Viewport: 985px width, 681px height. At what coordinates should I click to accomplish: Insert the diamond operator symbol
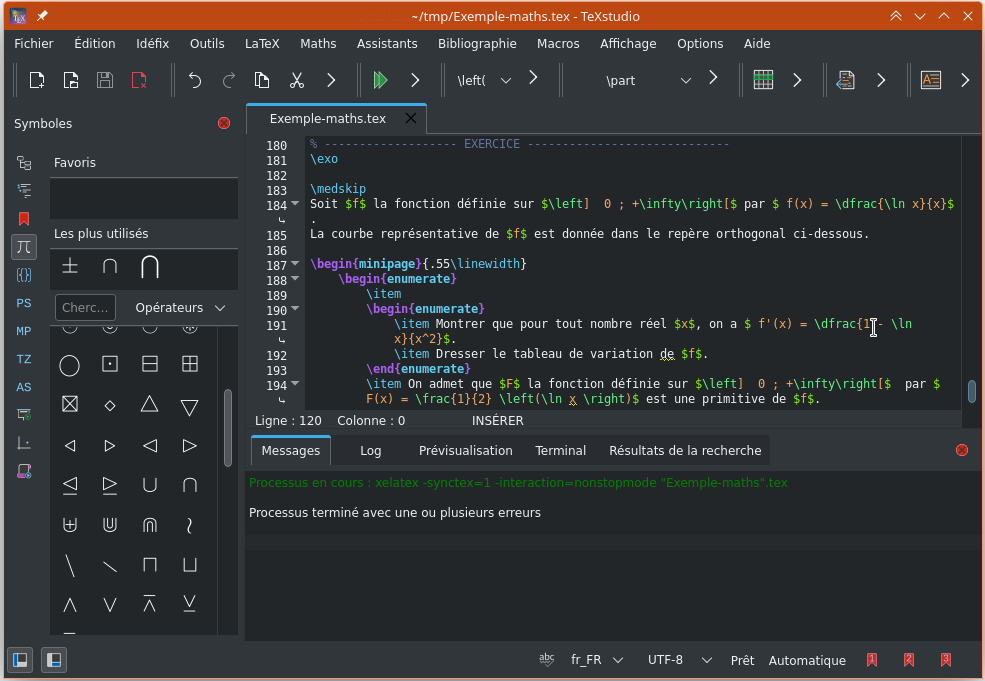(110, 406)
